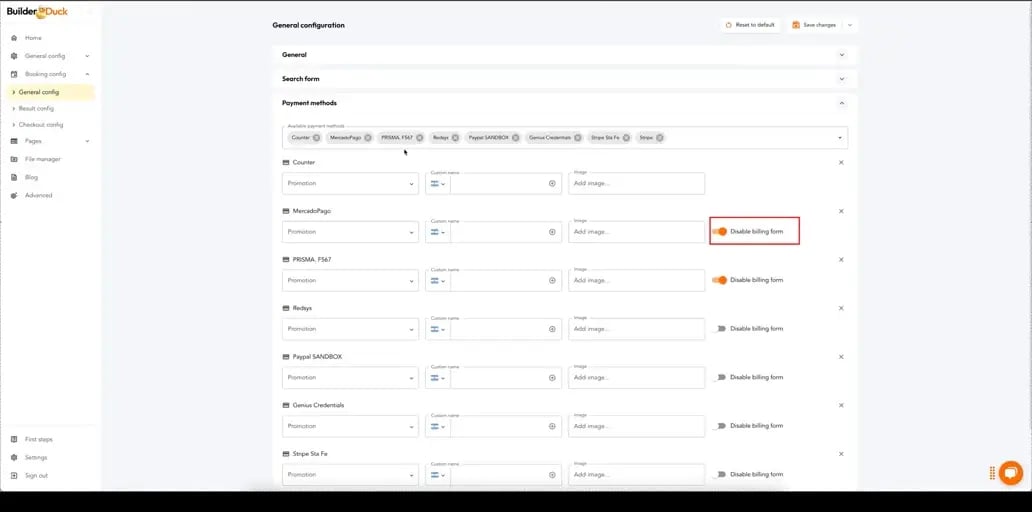Remove Genius Credentials chip from payment methods
This screenshot has height=512, width=1032.
578,138
